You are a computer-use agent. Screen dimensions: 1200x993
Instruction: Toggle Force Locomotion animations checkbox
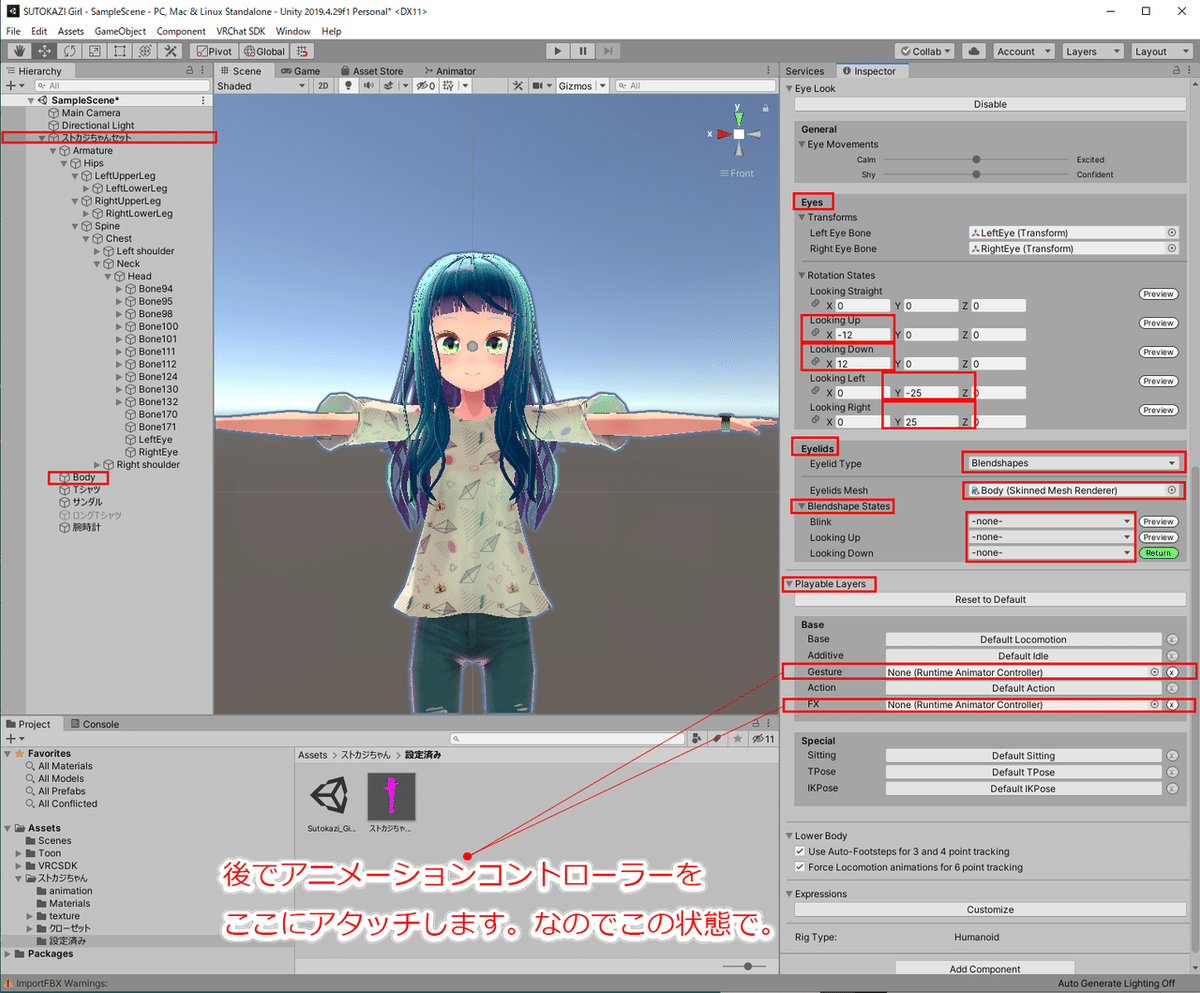[x=800, y=867]
